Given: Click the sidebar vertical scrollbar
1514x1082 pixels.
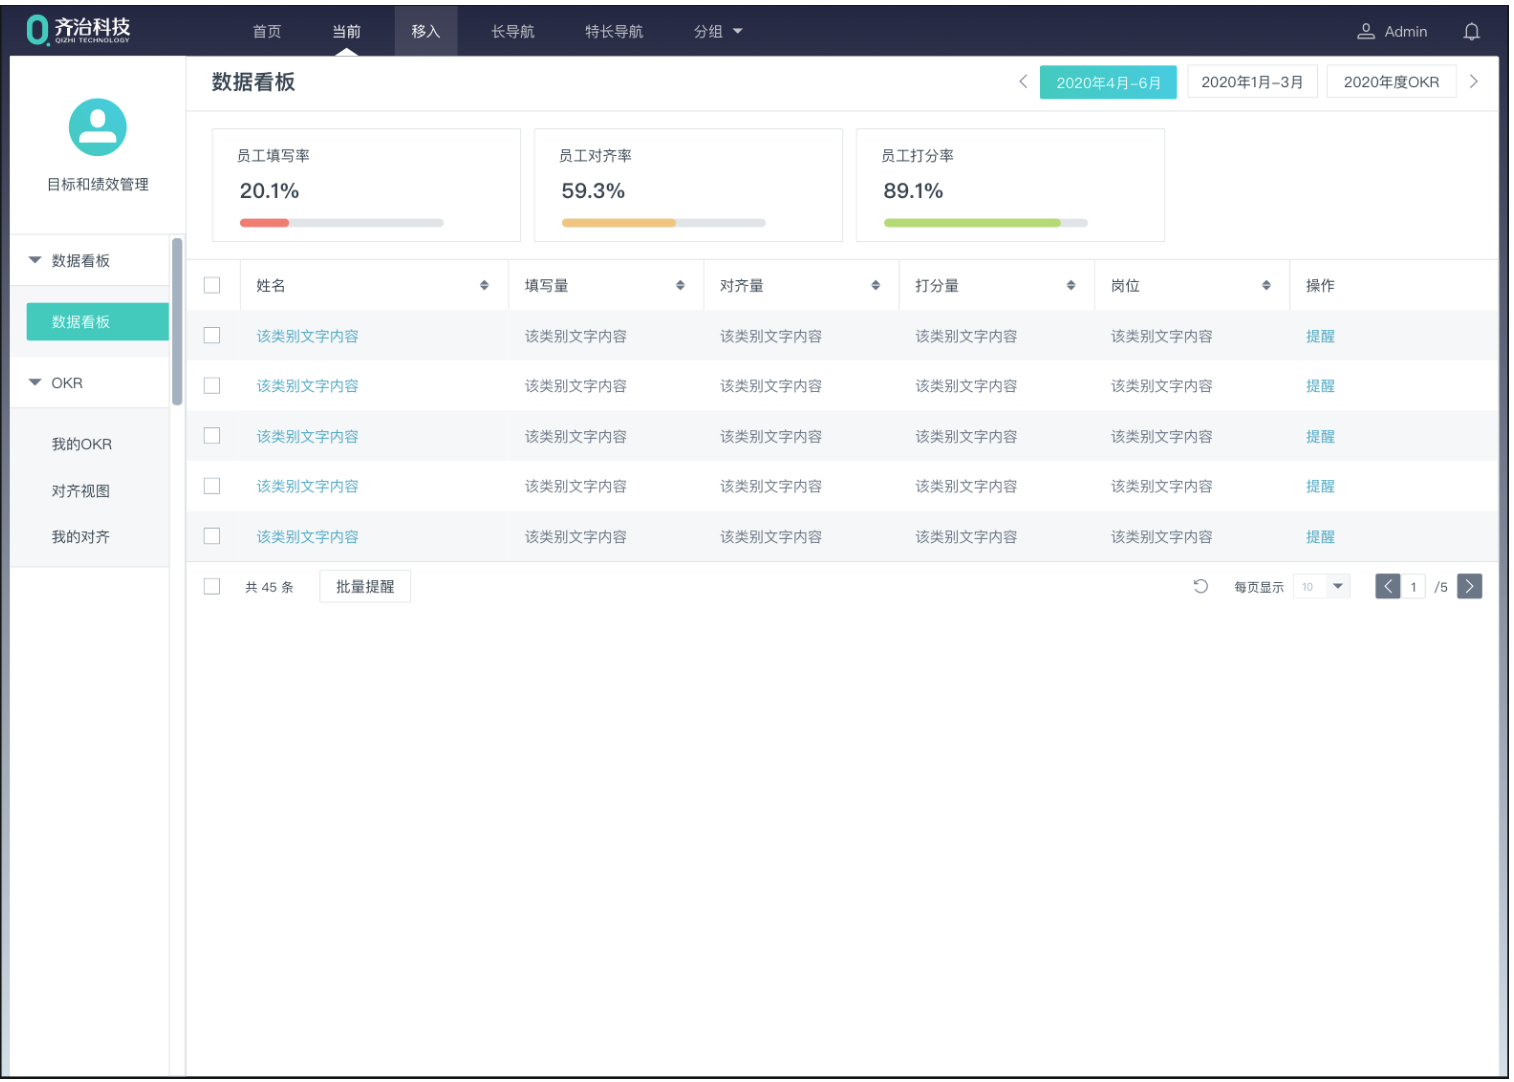Looking at the screenshot, I should (177, 321).
